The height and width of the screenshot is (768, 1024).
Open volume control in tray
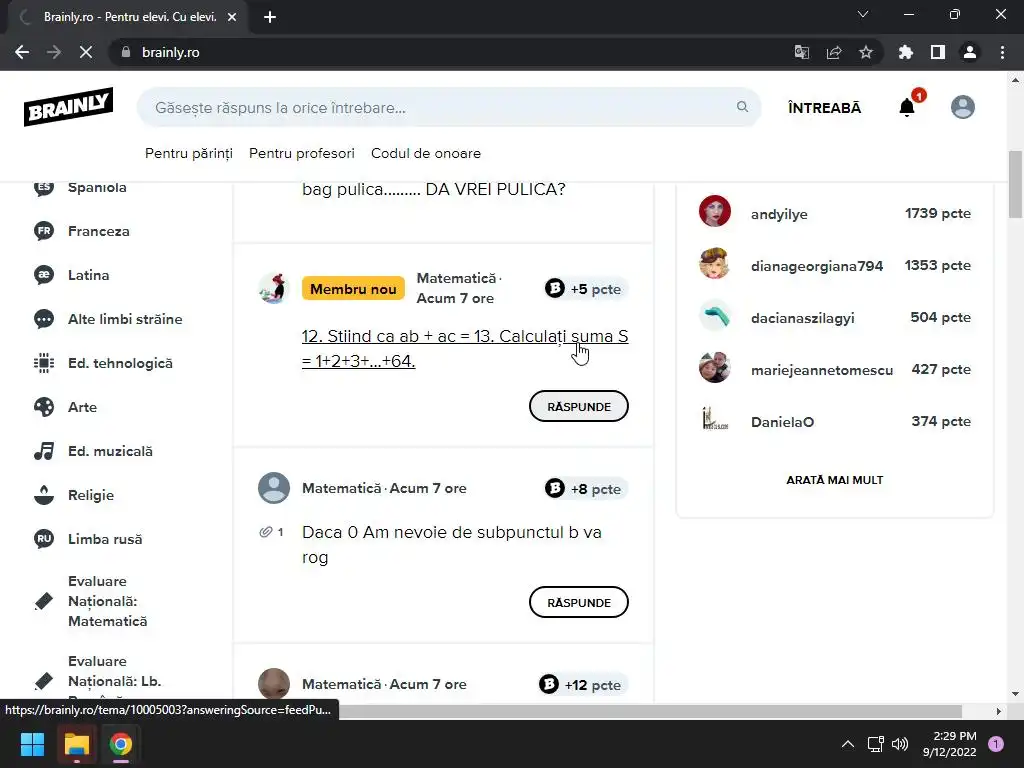900,744
